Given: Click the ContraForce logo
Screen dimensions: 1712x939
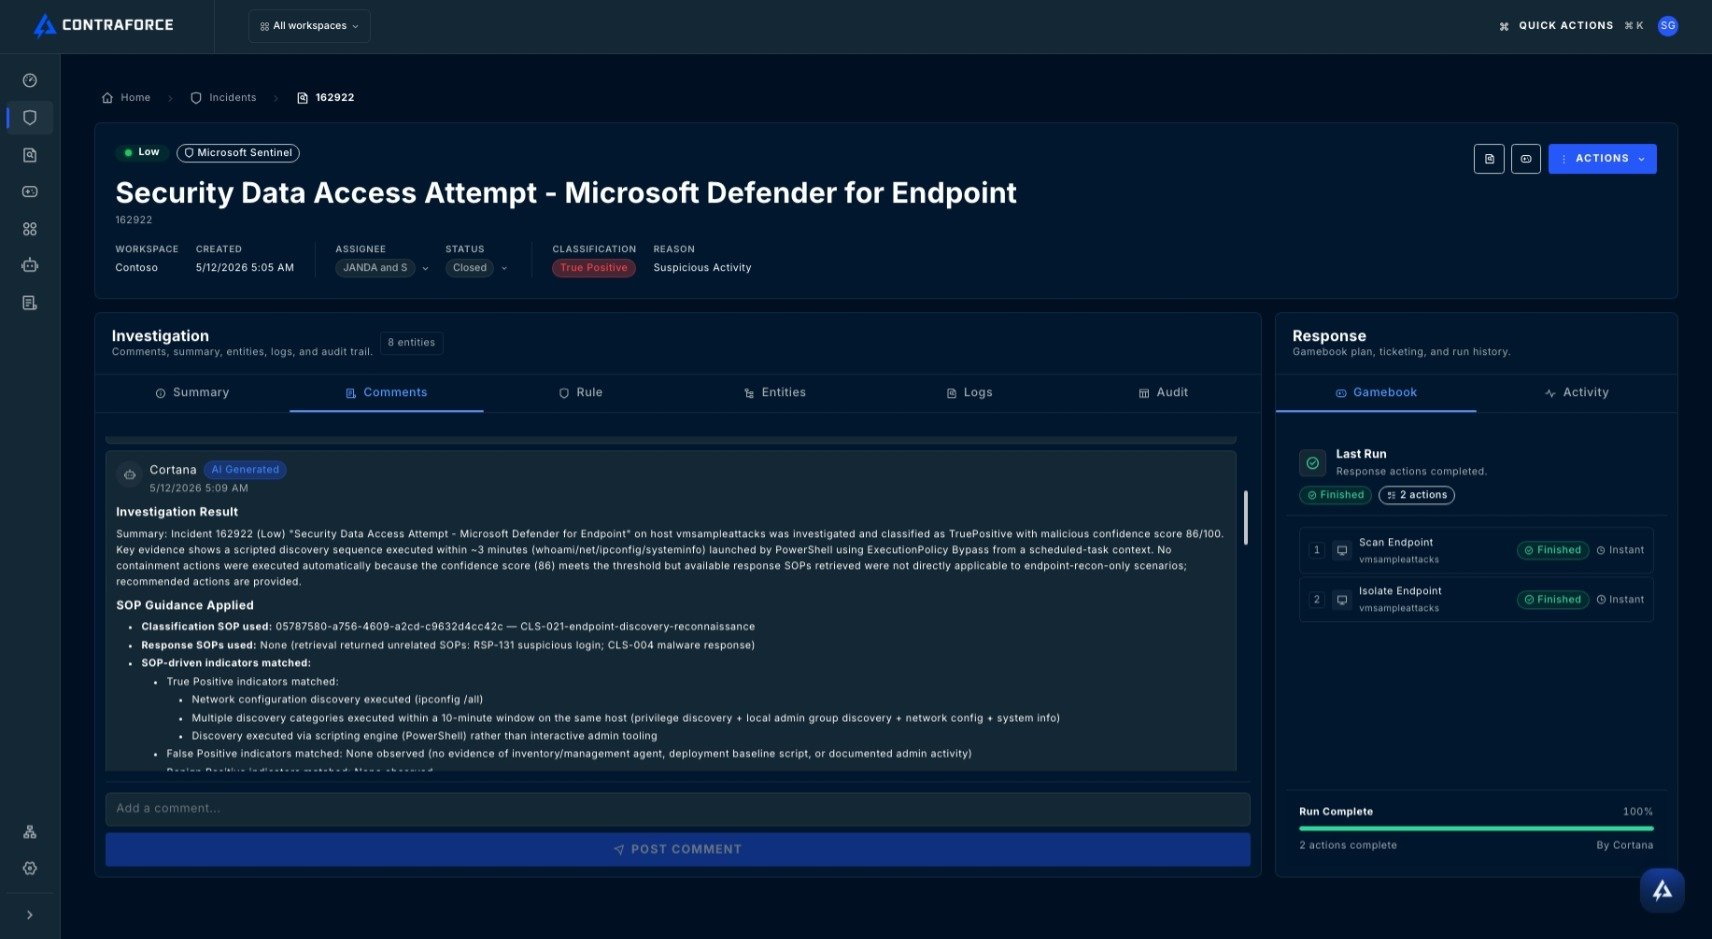Looking at the screenshot, I should point(103,25).
